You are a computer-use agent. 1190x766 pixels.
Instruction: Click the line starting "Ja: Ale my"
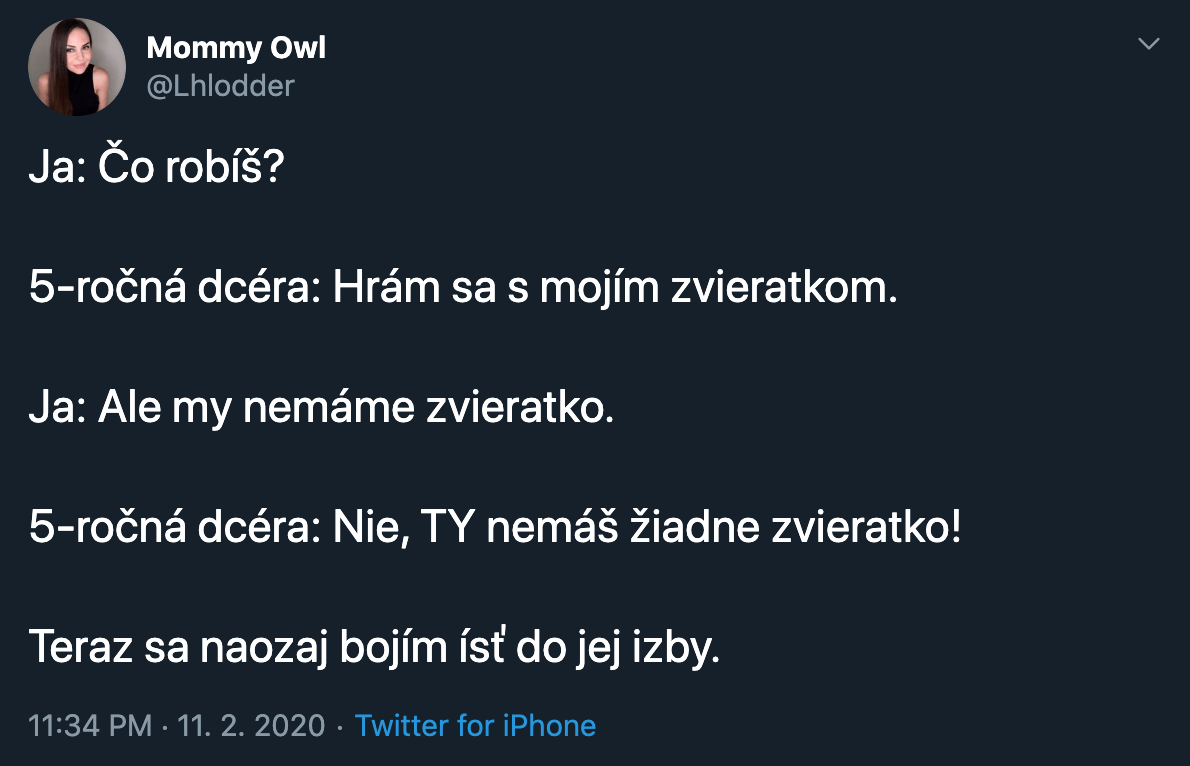pos(320,409)
